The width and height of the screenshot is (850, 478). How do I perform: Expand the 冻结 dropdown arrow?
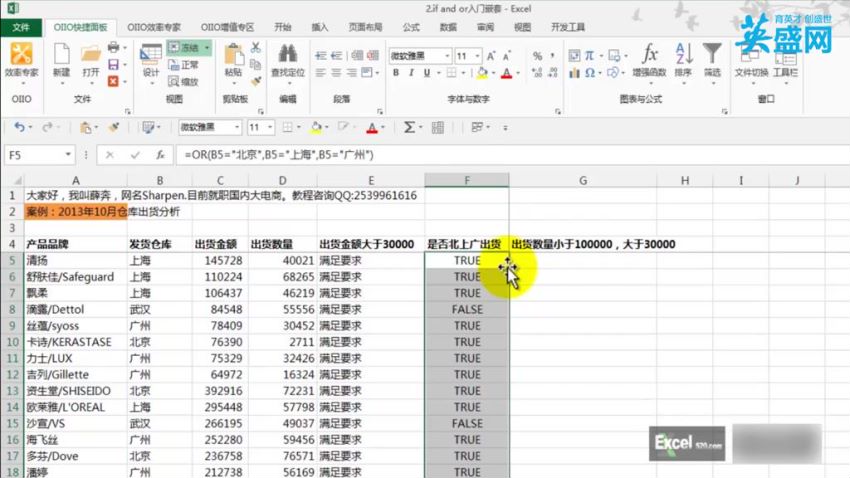tap(207, 48)
